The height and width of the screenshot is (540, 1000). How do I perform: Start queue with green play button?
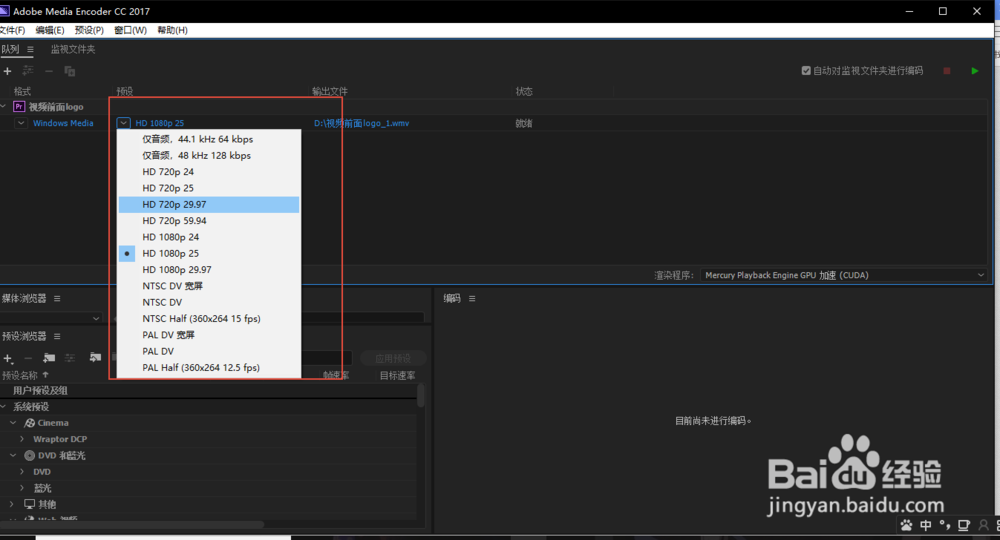click(974, 71)
